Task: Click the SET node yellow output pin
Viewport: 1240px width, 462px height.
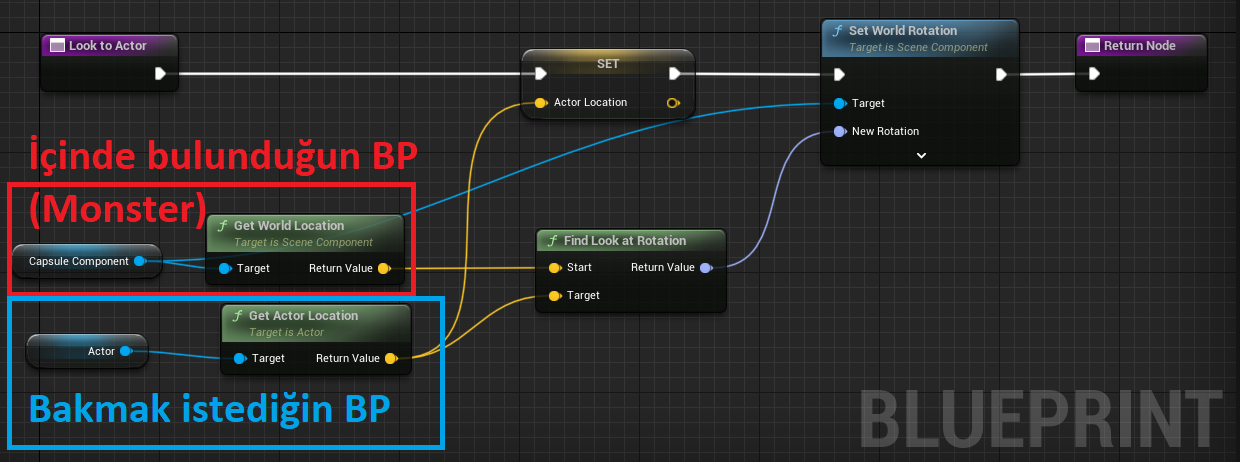Action: 674,102
